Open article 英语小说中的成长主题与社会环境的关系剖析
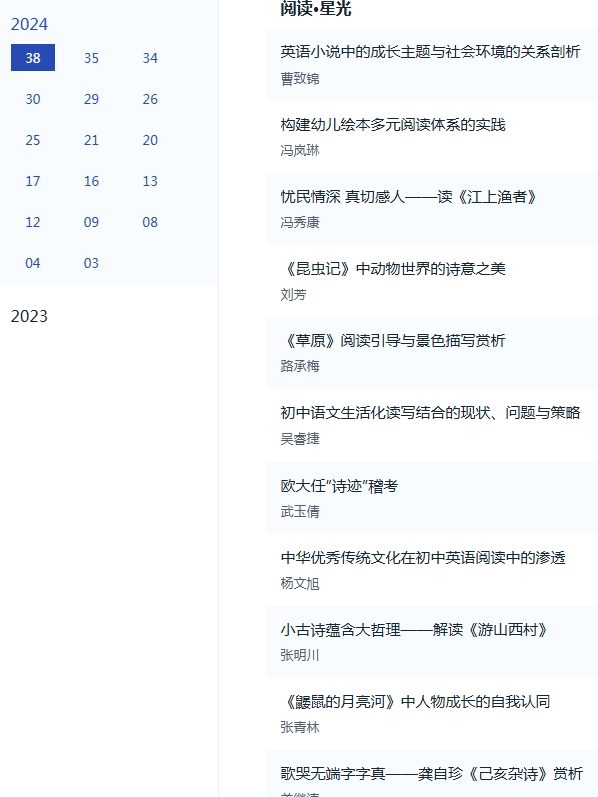Image resolution: width=598 pixels, height=797 pixels. point(430,52)
